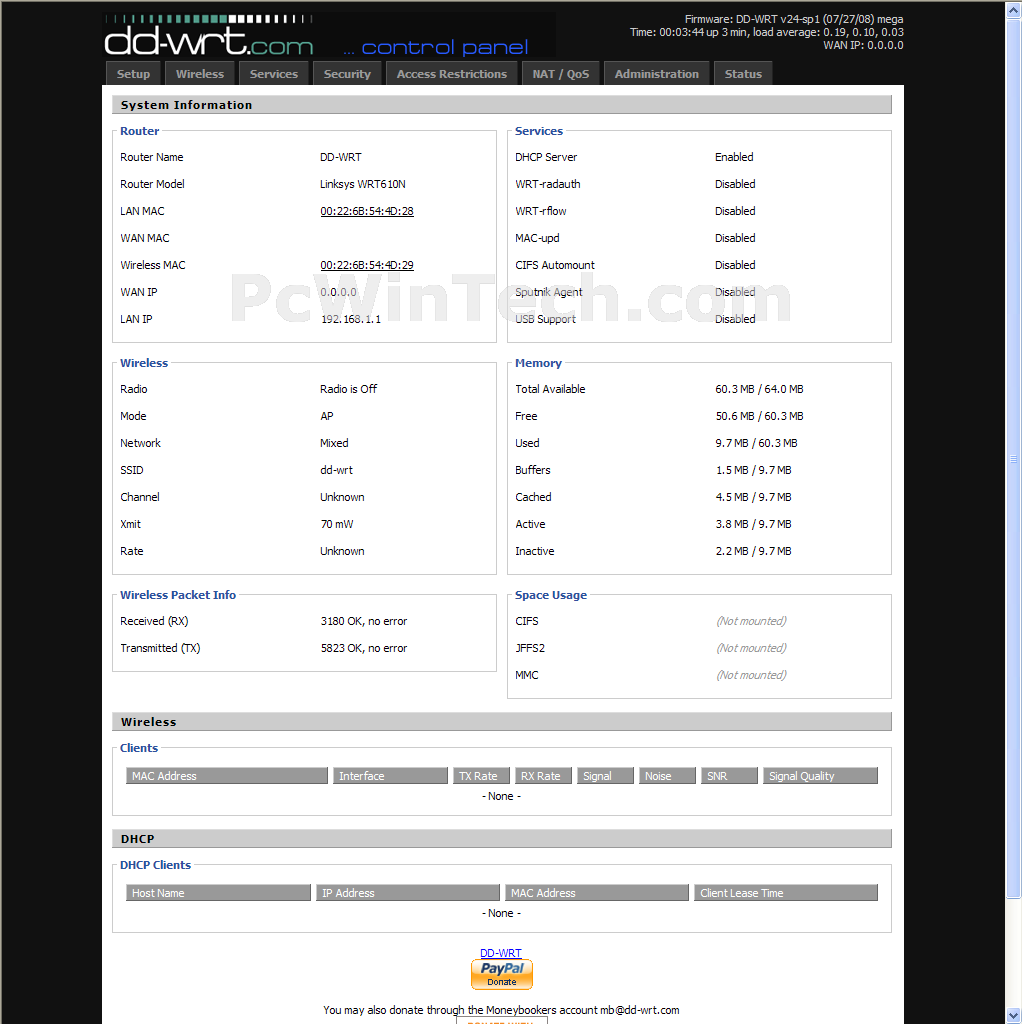Click the Client Lease Time column header
This screenshot has width=1022, height=1024.
(786, 893)
